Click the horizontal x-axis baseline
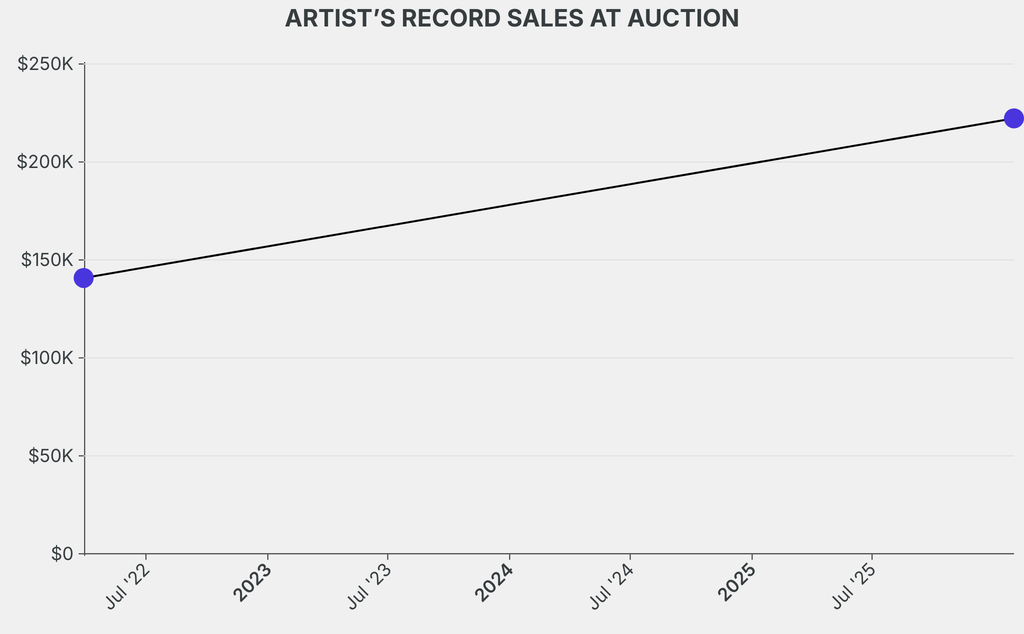The height and width of the screenshot is (634, 1024). pyautogui.click(x=549, y=554)
